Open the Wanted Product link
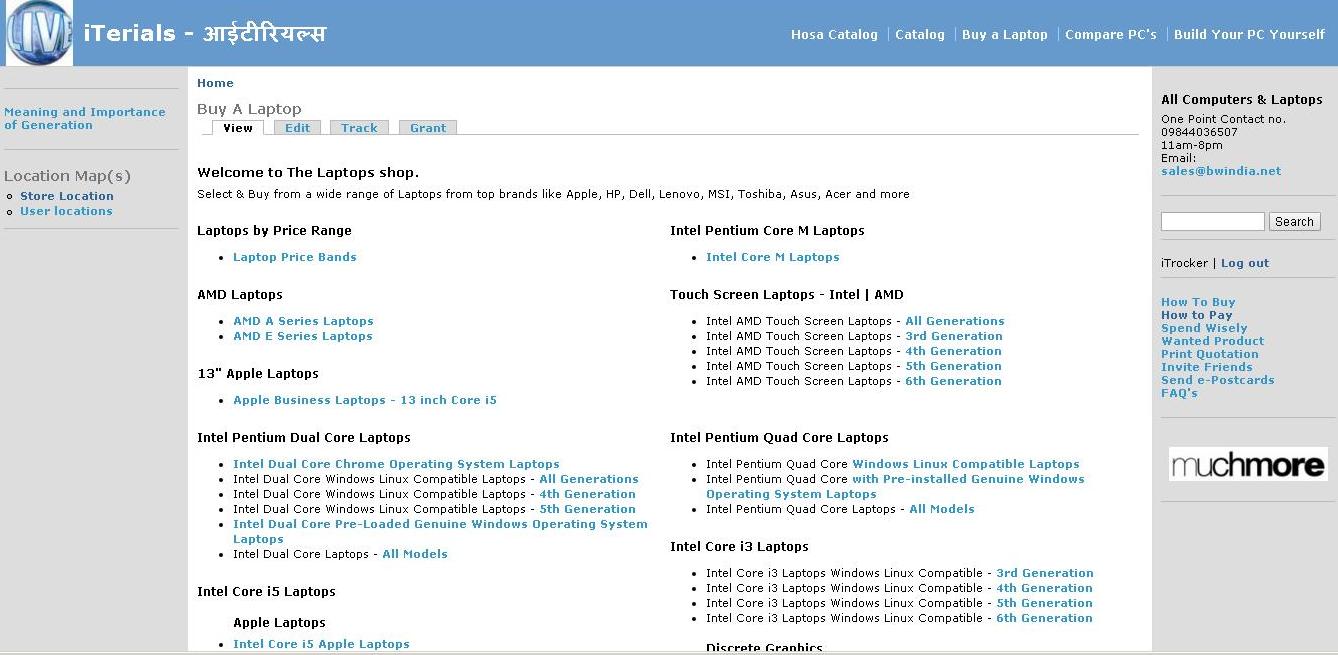The image size is (1338, 655). coord(1212,341)
